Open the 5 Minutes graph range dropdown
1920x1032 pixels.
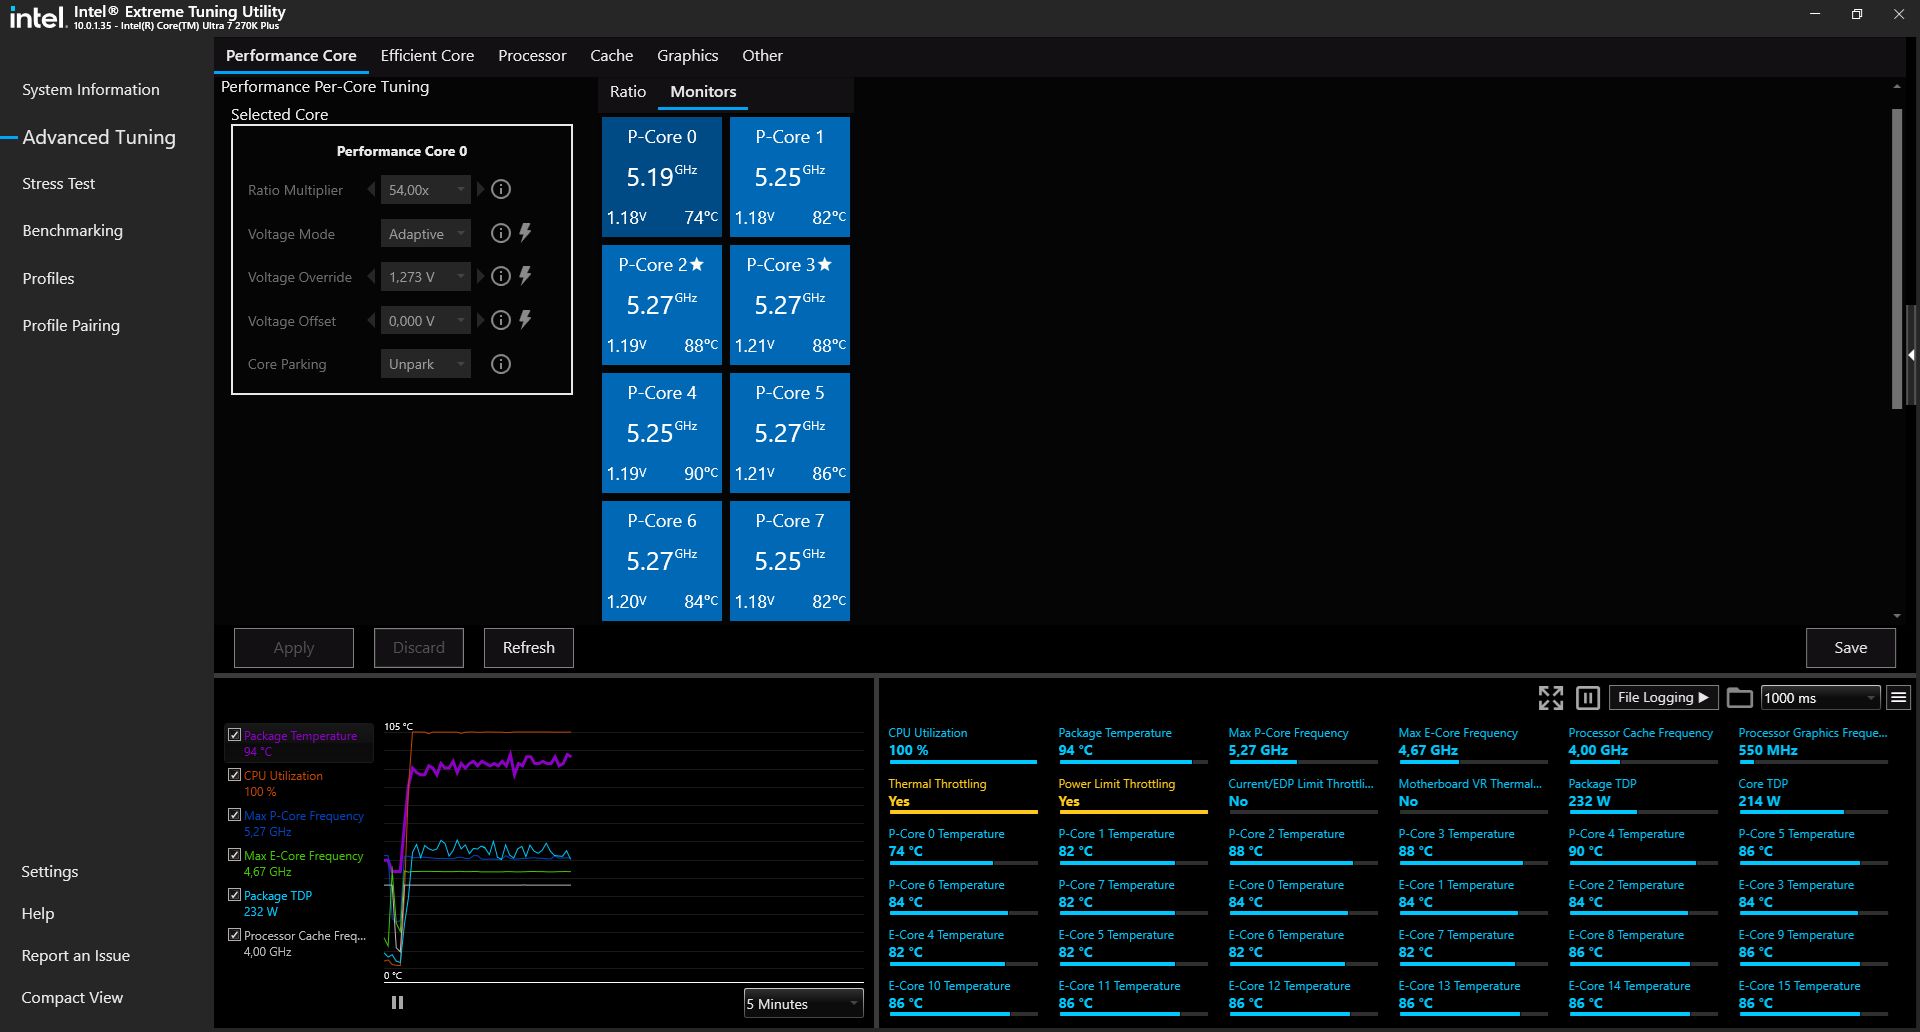point(803,1003)
